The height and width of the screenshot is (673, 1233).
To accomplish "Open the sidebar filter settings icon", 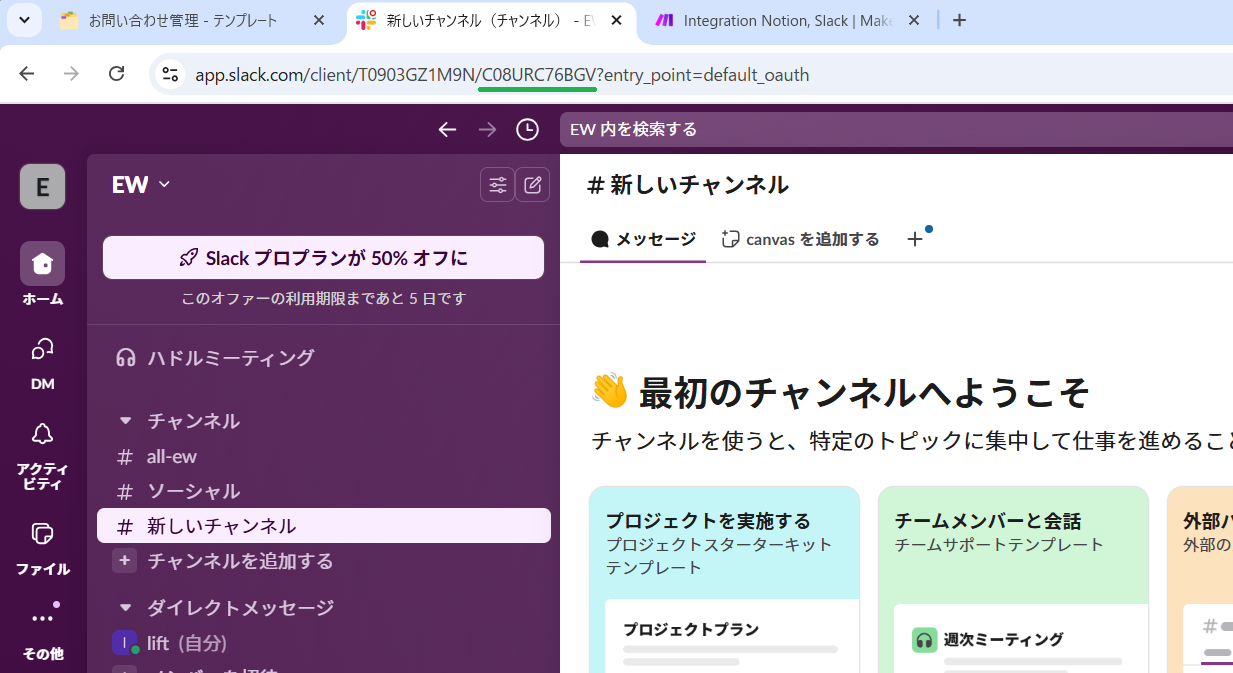I will pyautogui.click(x=497, y=185).
